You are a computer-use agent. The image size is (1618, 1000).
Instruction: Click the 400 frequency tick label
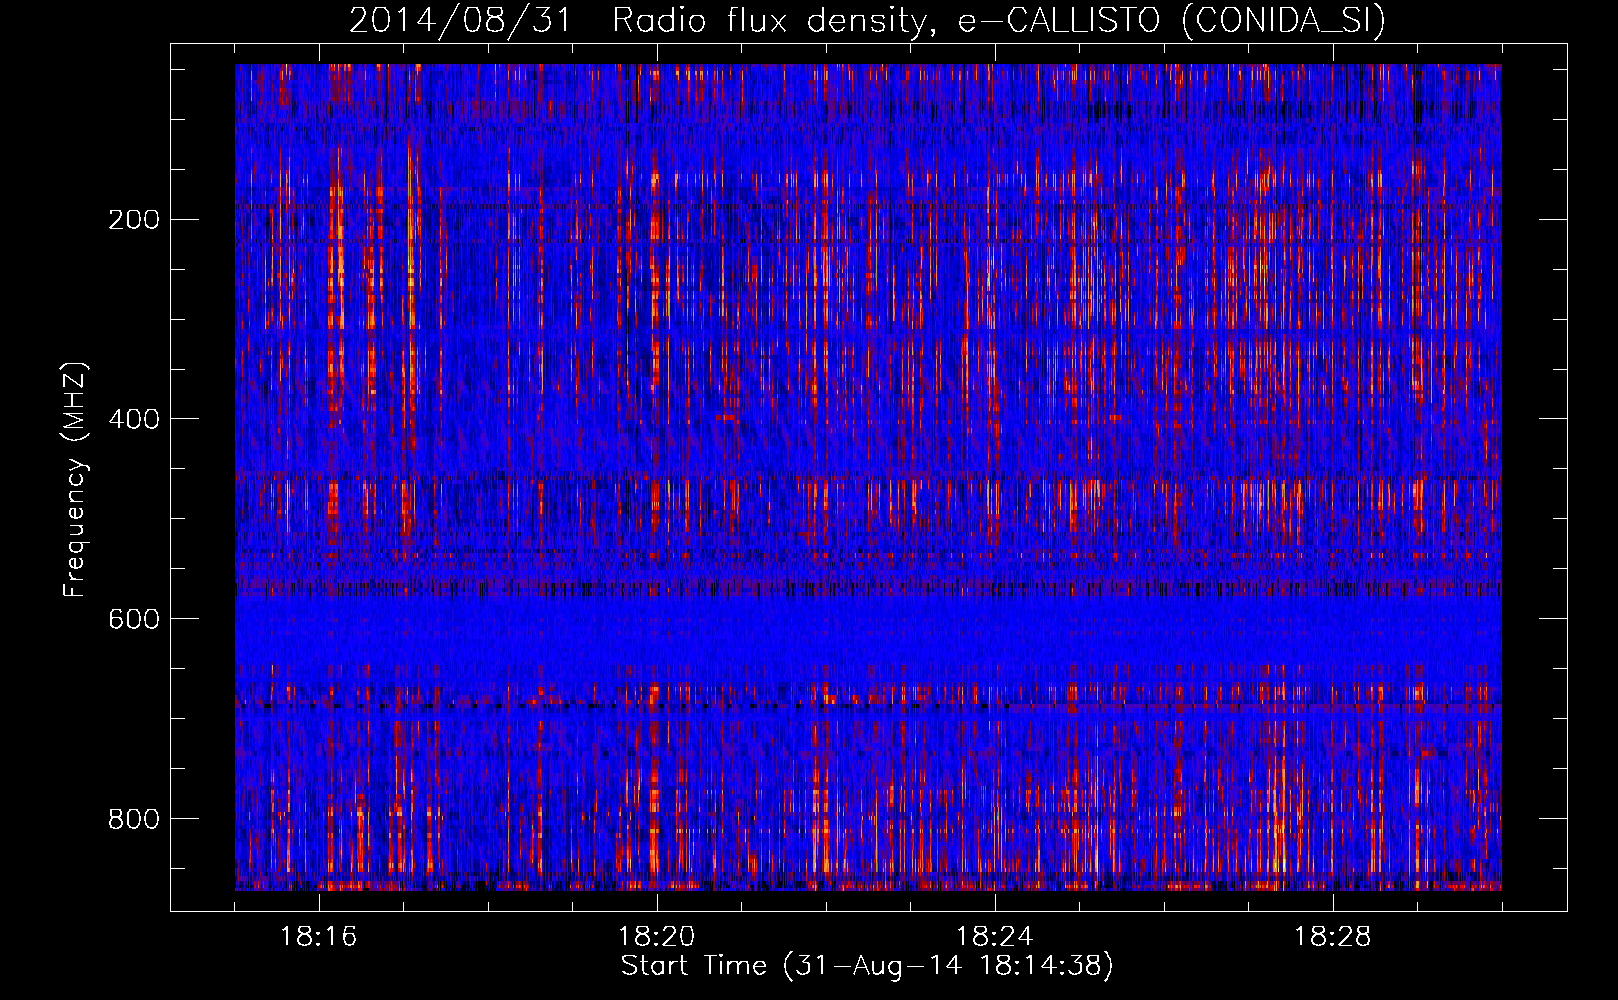click(x=134, y=419)
